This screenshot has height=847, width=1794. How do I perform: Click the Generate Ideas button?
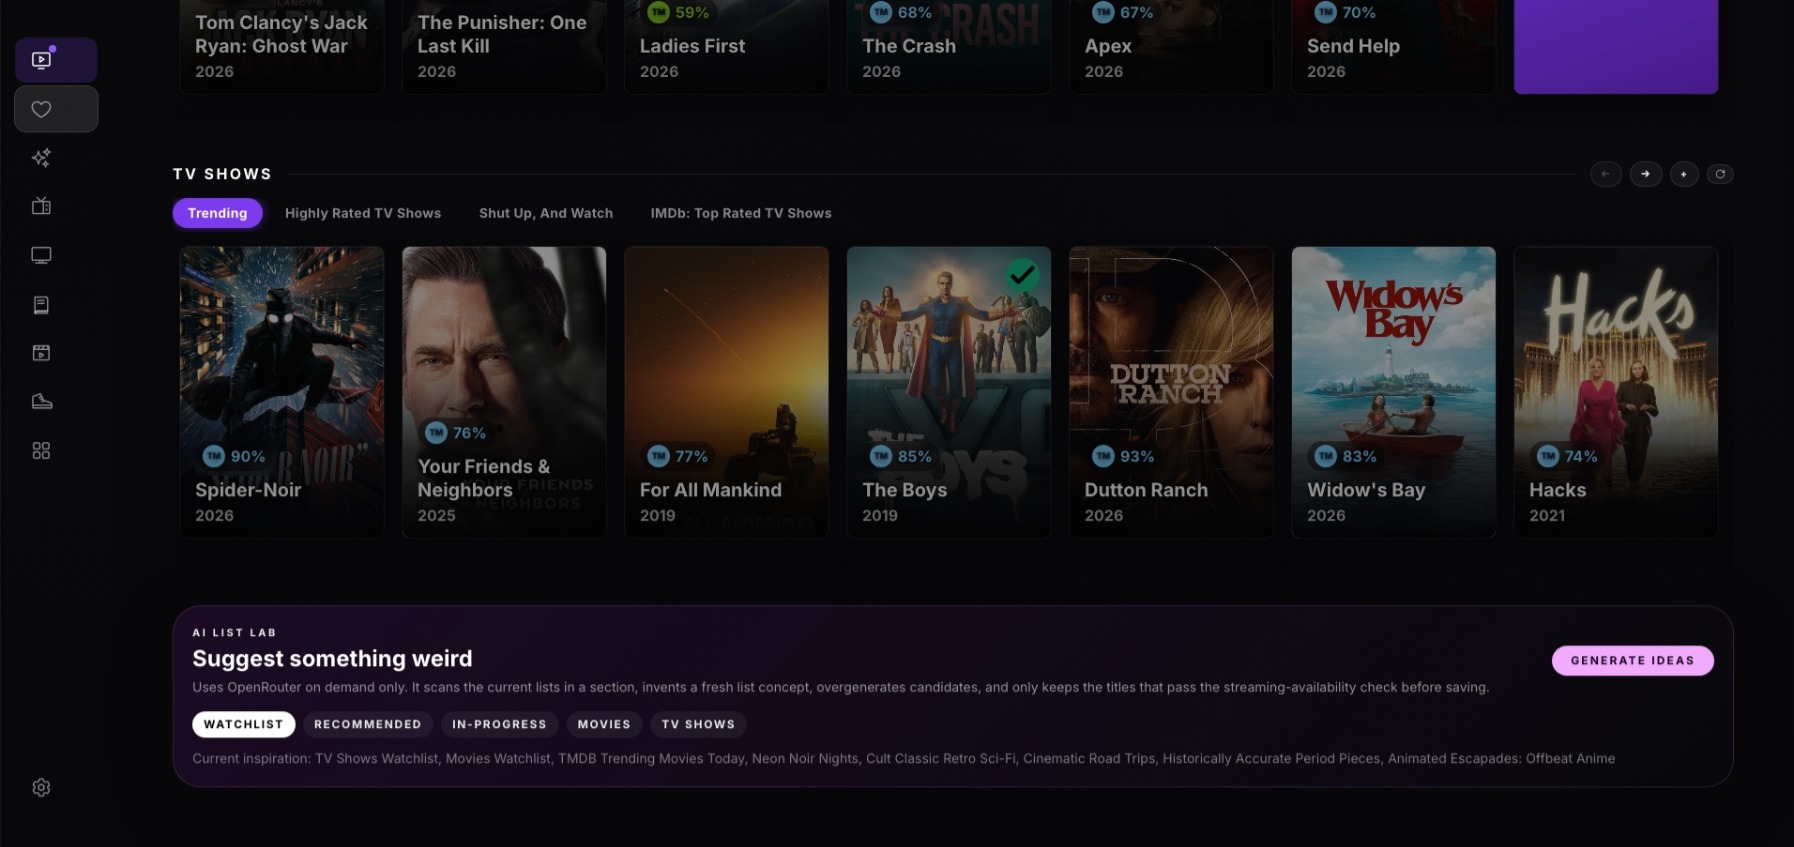1632,661
